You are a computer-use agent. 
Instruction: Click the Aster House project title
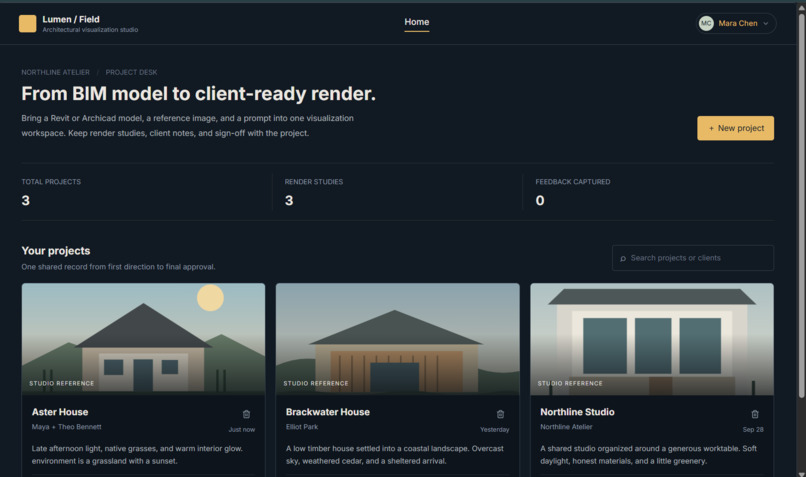(60, 412)
